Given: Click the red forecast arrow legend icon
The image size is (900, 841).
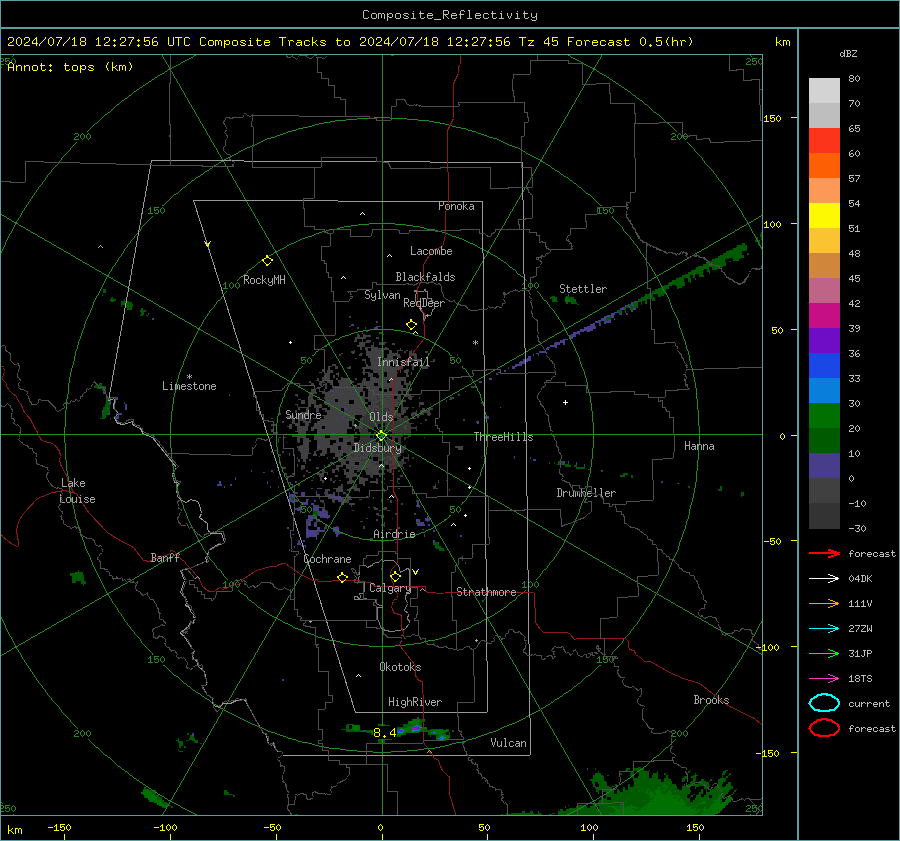Looking at the screenshot, I should [824, 553].
